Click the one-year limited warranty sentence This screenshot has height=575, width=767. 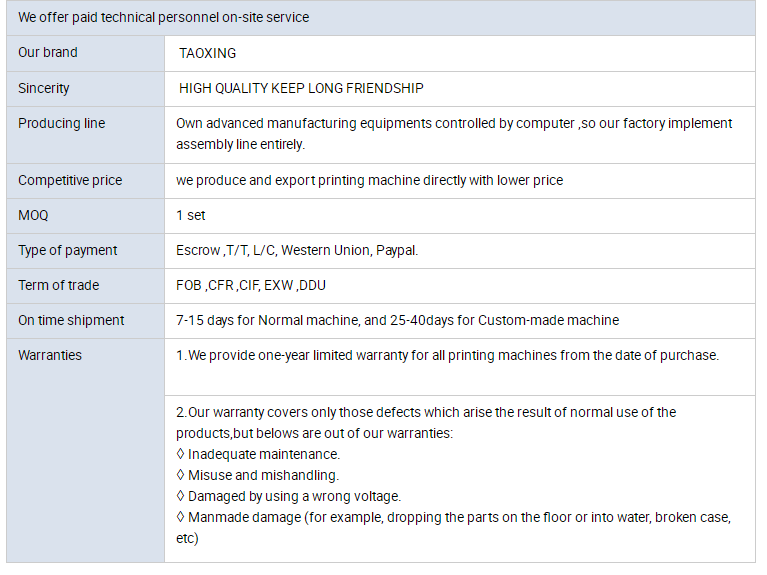coord(447,355)
